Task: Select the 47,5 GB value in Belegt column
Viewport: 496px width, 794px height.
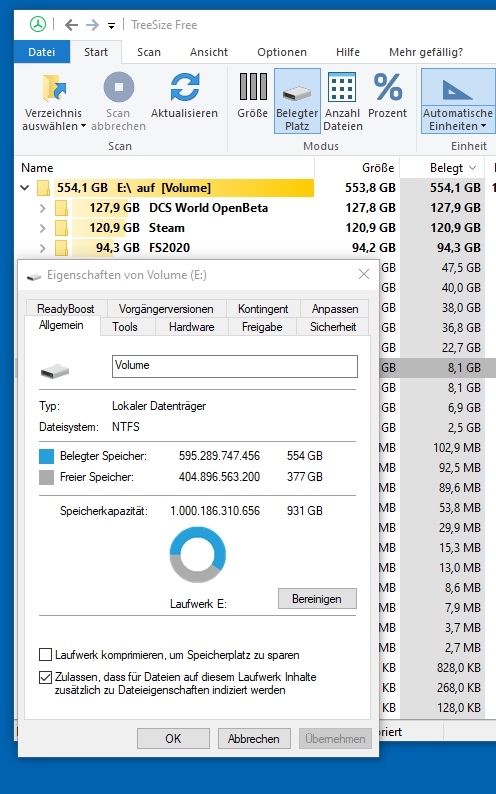Action: [x=461, y=267]
